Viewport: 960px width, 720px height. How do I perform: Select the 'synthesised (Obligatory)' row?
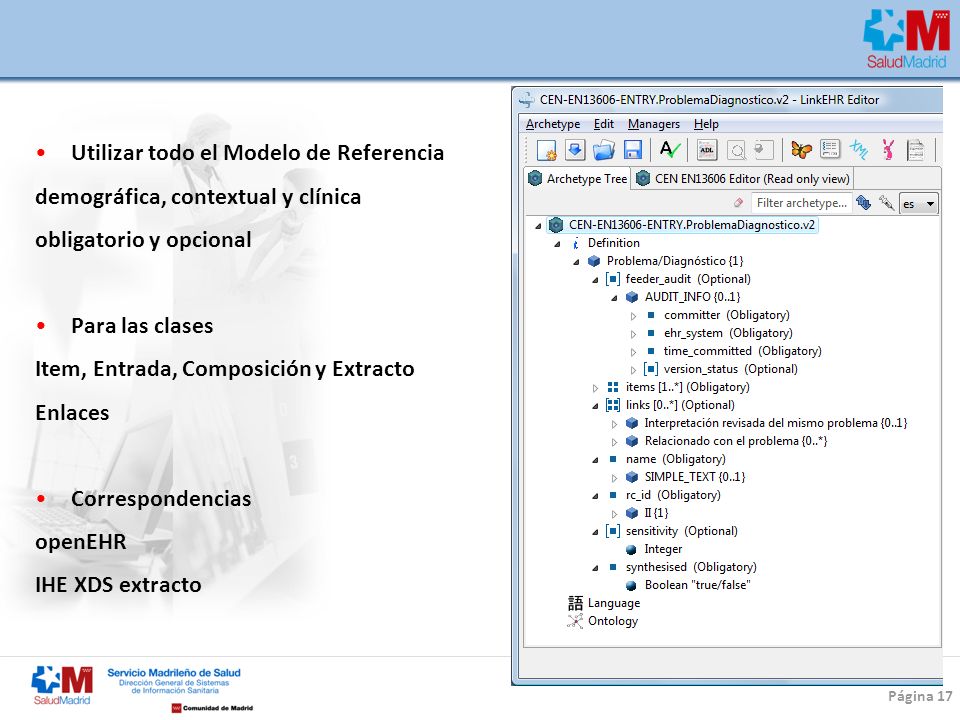click(x=681, y=567)
